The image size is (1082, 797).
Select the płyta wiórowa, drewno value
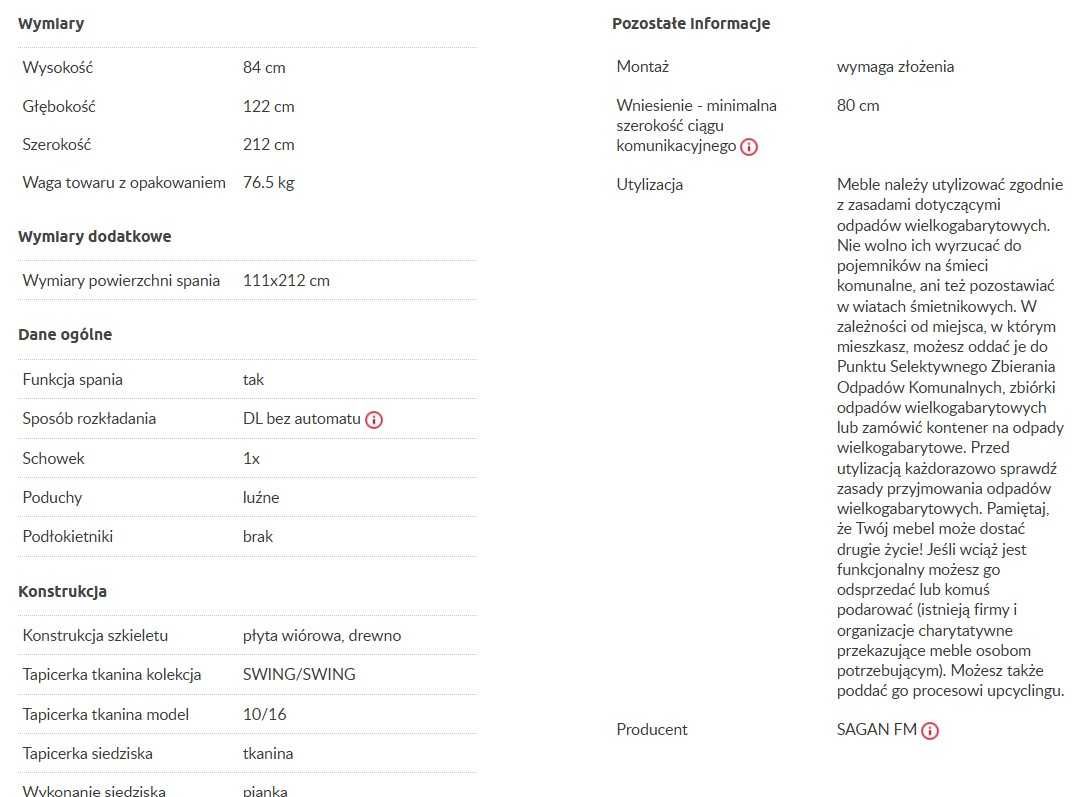click(x=322, y=636)
